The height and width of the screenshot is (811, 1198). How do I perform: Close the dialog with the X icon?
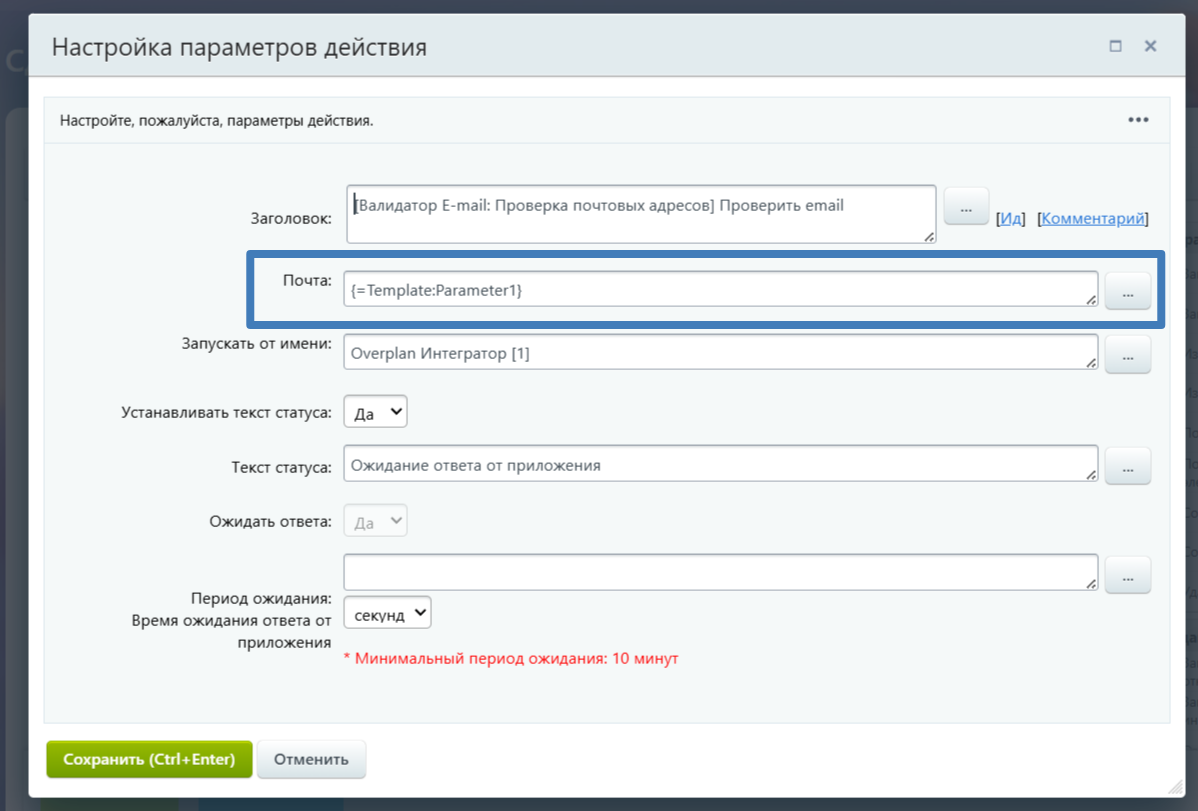coord(1150,46)
